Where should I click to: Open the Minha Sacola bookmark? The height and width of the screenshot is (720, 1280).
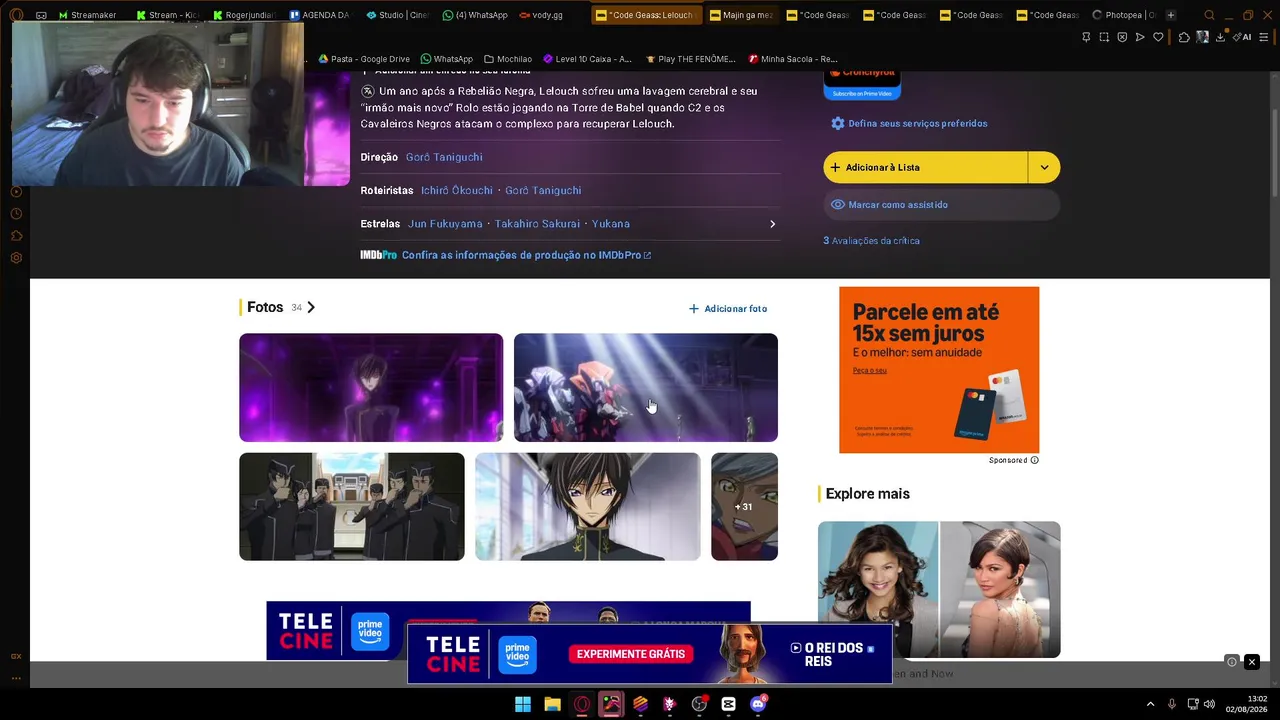pyautogui.click(x=792, y=59)
